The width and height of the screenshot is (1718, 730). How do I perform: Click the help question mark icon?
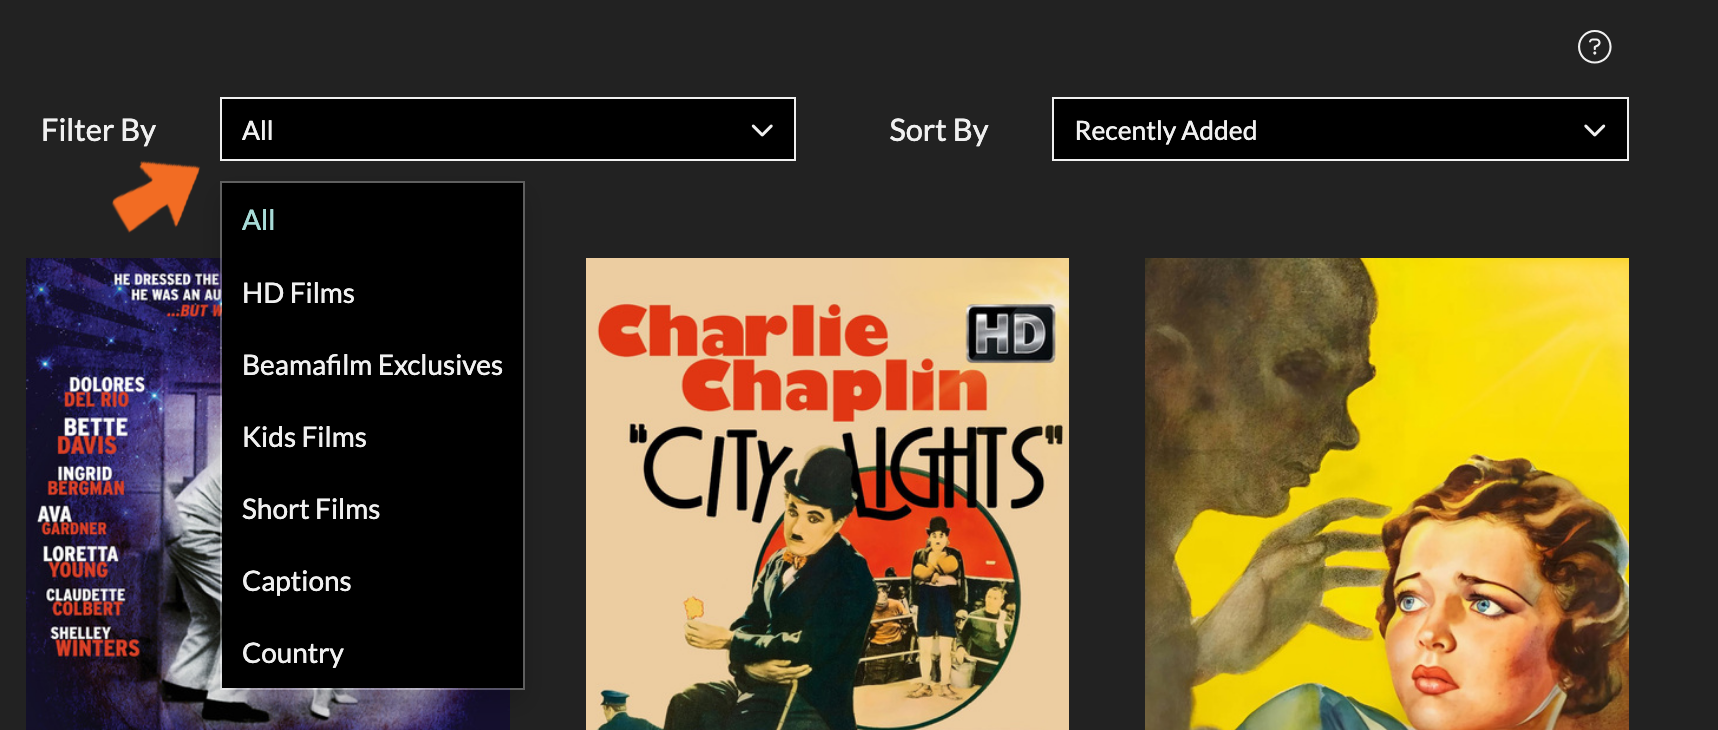[1594, 47]
